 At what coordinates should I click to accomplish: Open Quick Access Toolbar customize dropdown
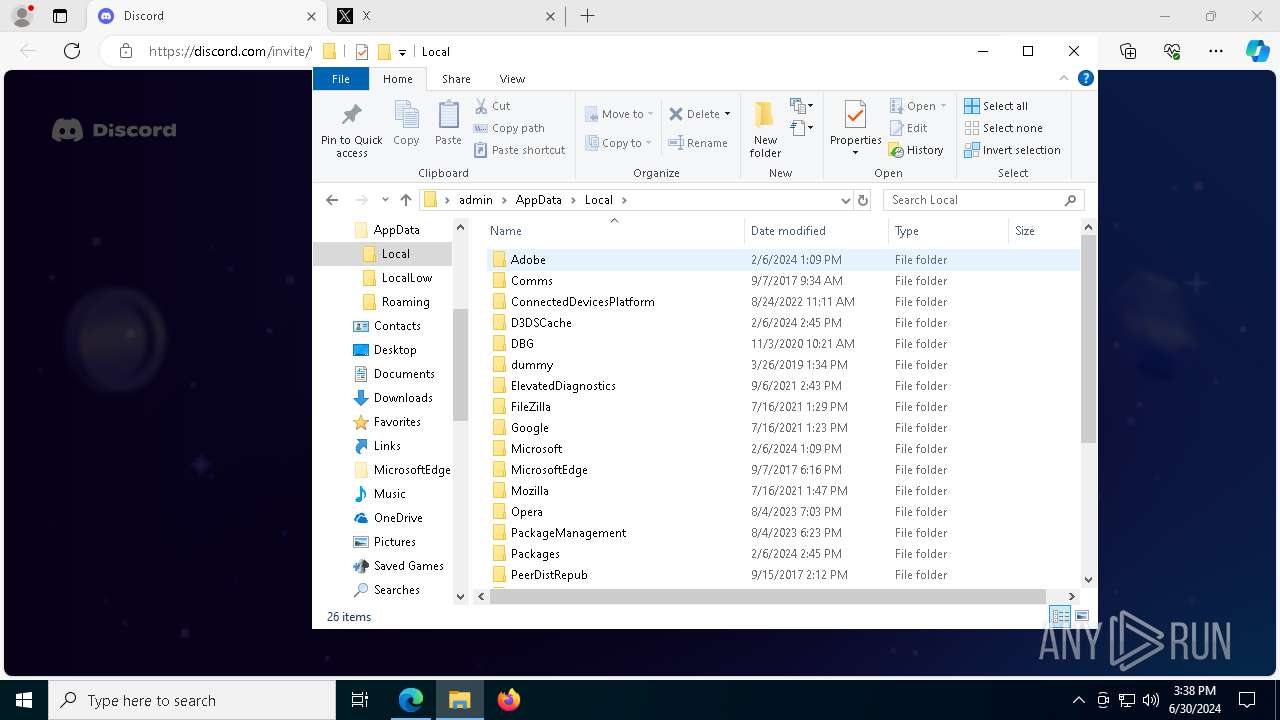(402, 52)
